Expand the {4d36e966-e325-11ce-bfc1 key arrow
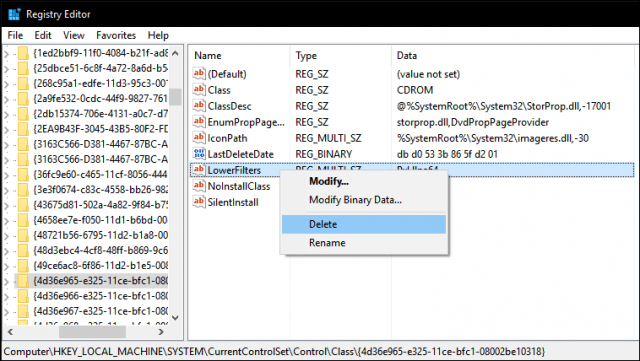The image size is (640, 361). click(x=7, y=296)
